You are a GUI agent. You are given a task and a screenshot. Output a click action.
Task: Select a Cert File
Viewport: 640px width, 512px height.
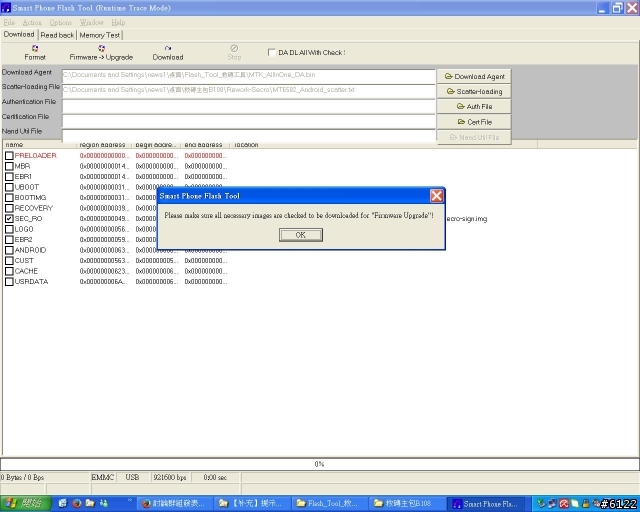point(474,121)
